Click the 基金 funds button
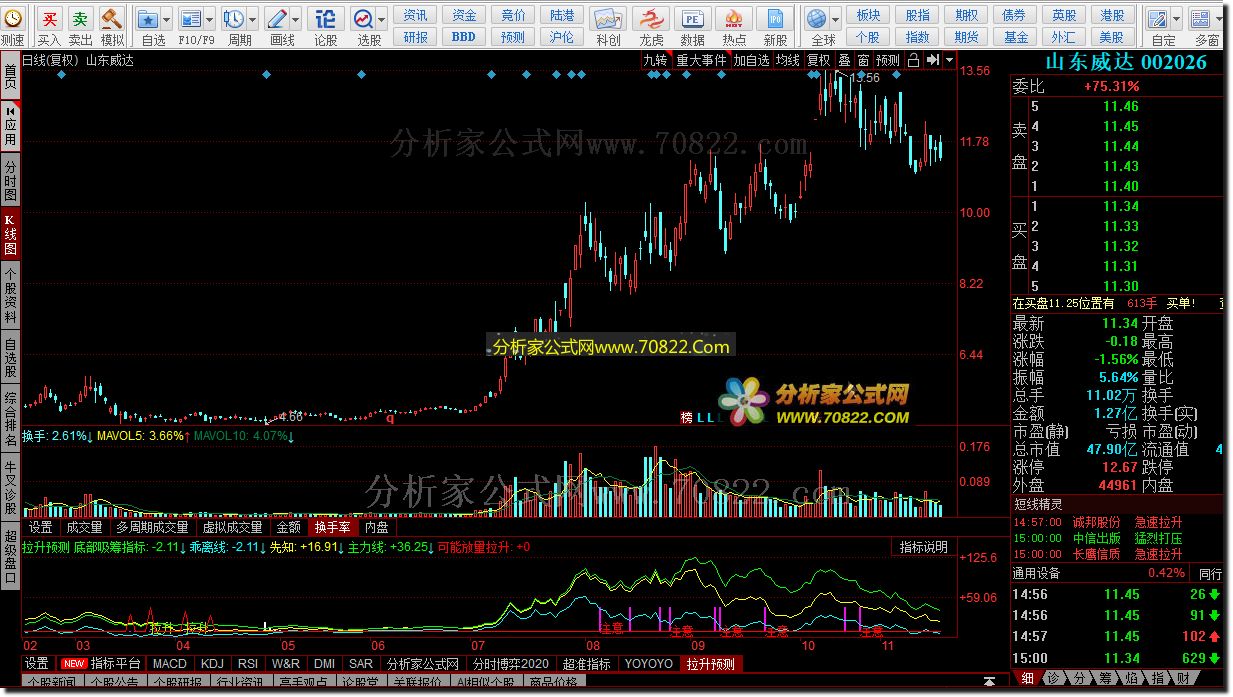 coord(1016,37)
